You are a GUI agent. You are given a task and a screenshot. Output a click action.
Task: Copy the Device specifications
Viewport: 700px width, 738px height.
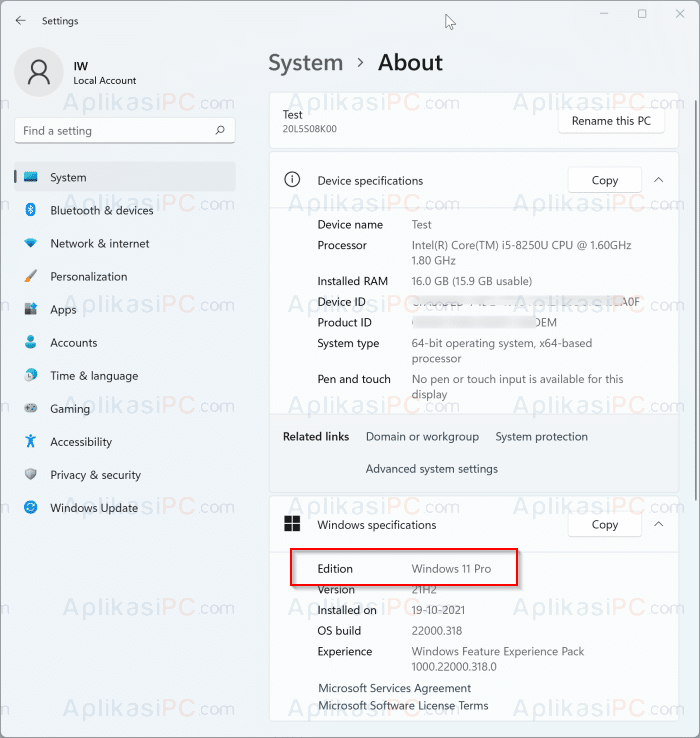(604, 180)
